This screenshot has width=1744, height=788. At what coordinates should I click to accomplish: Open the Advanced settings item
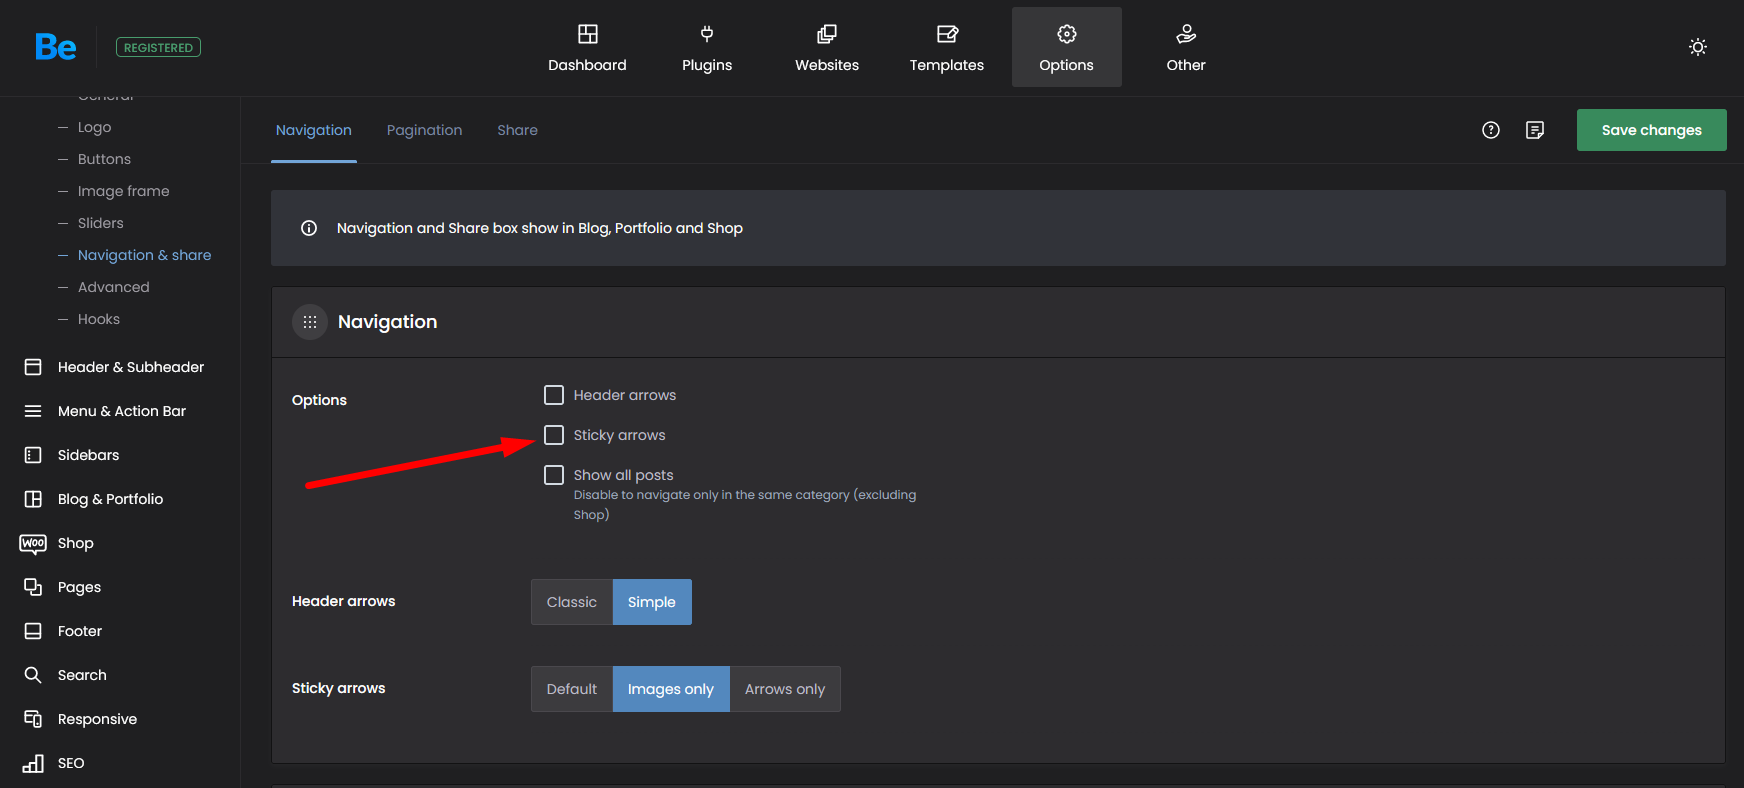pos(114,287)
